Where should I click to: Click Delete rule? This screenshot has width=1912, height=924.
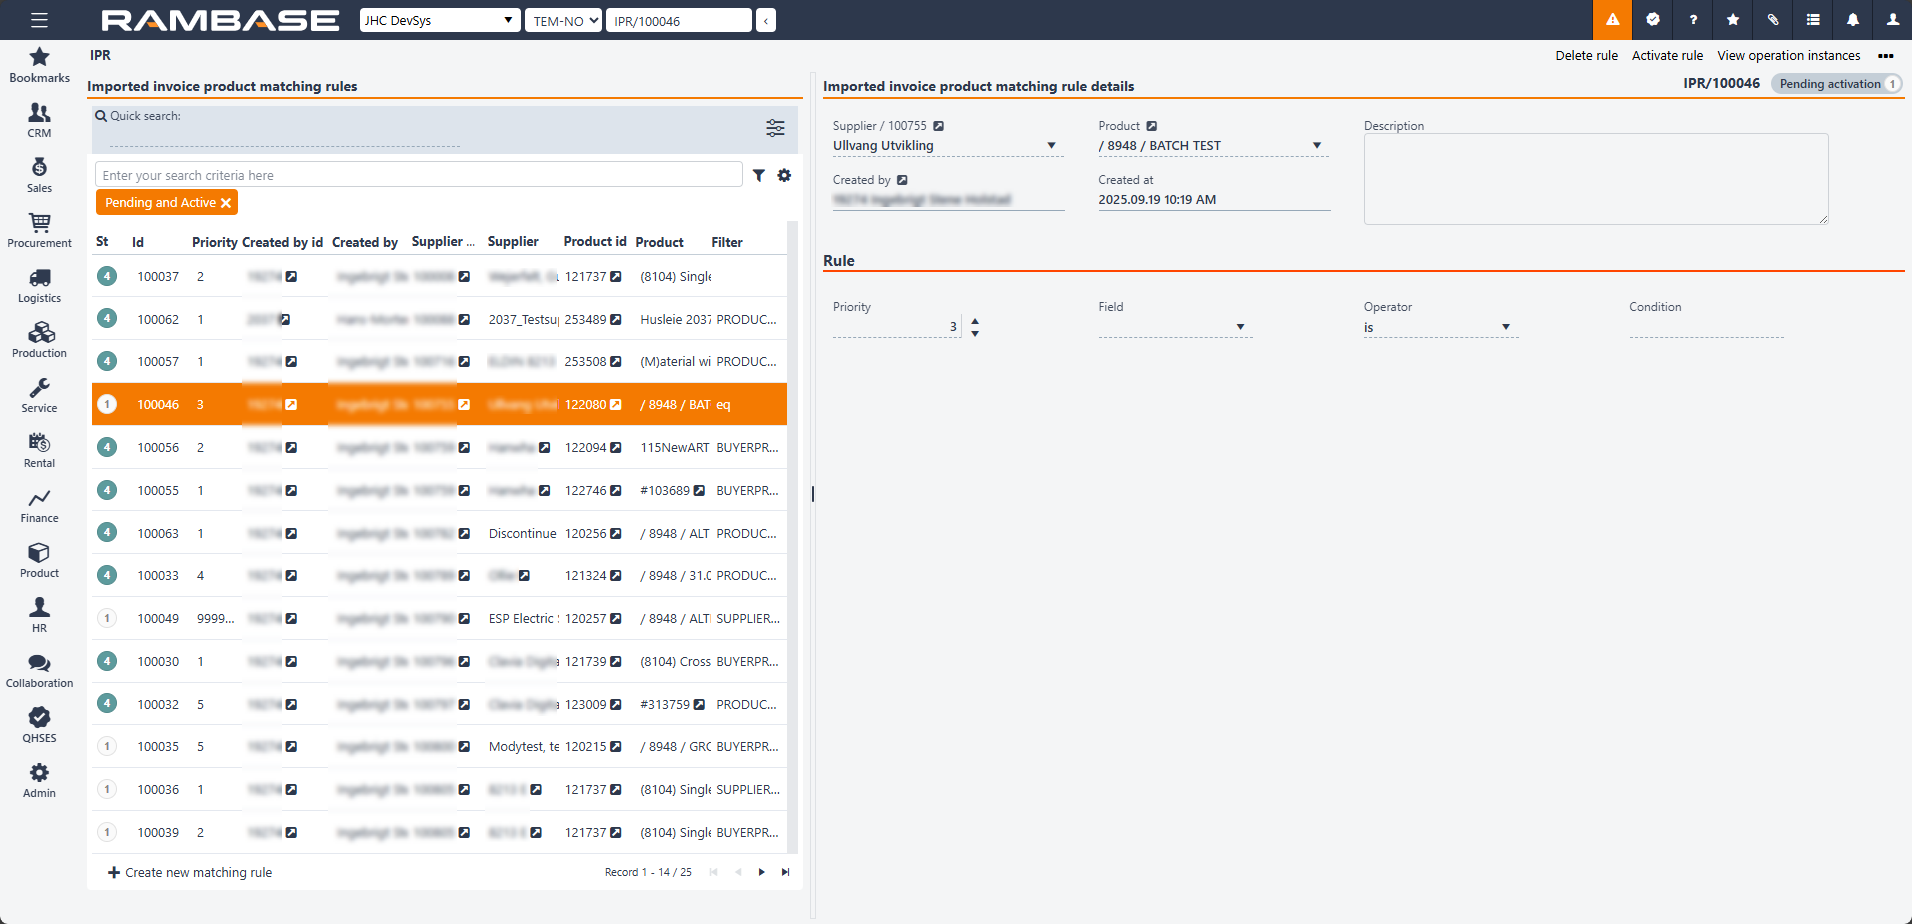(x=1586, y=56)
